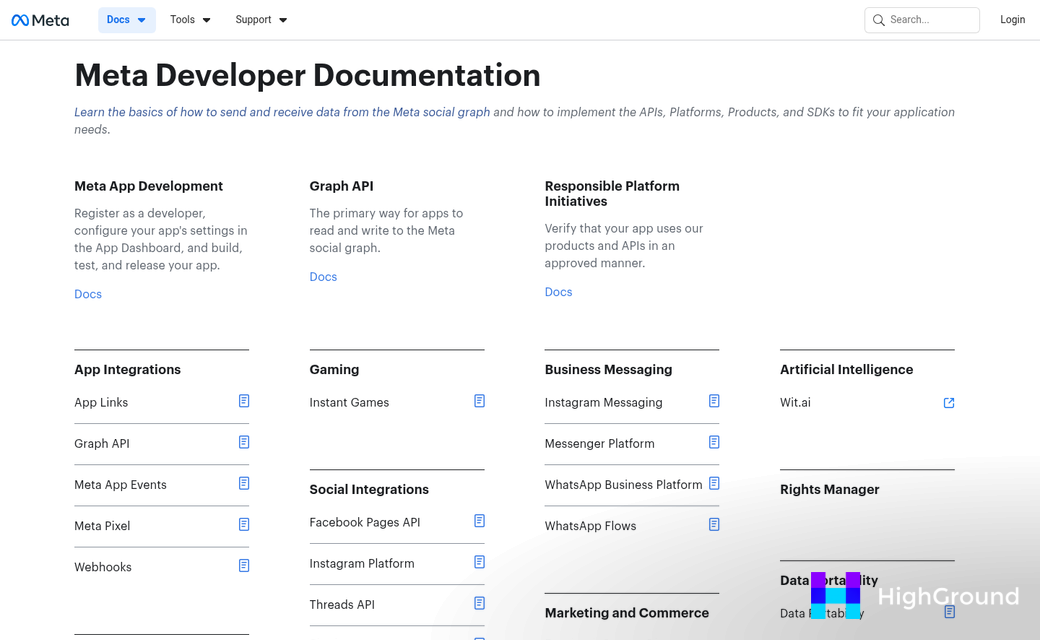
Task: Open Instant Games under Gaming
Action: (349, 403)
